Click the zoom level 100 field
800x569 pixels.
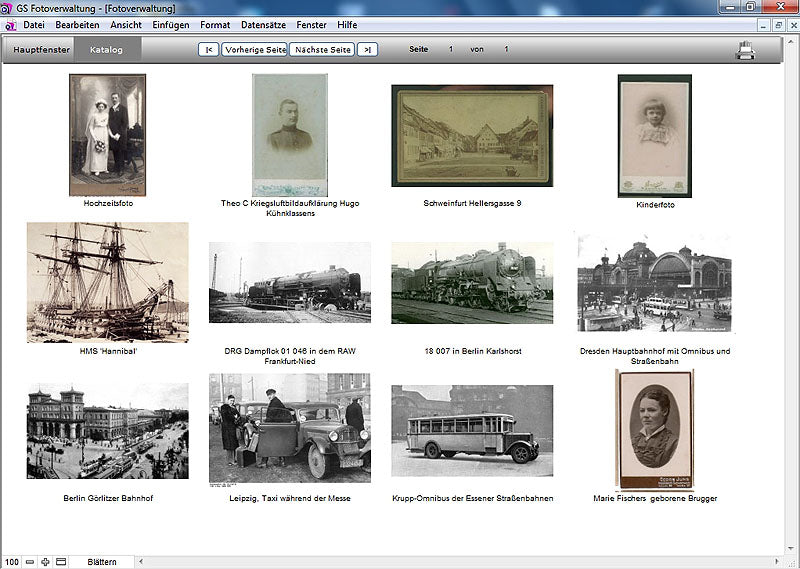point(11,562)
